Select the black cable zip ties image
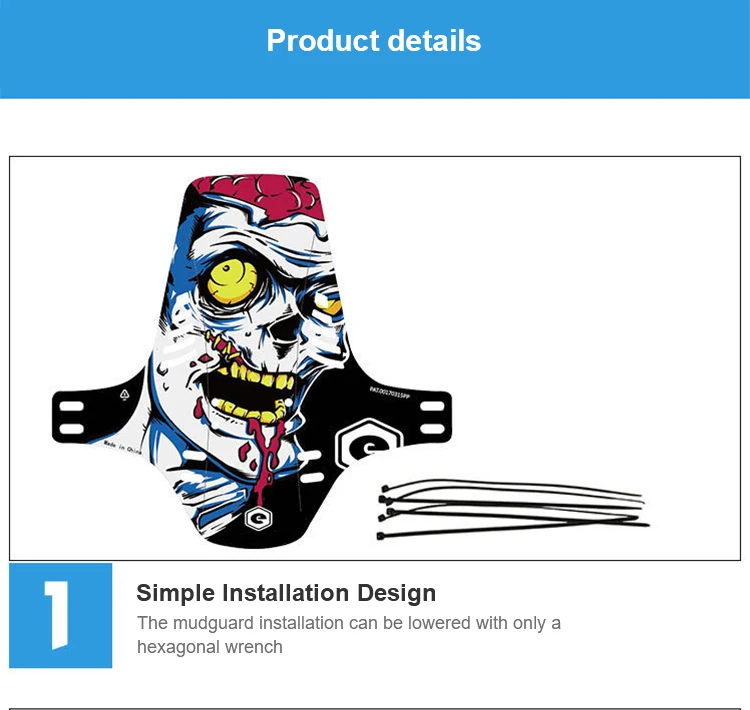This screenshot has width=750, height=710. tap(513, 510)
